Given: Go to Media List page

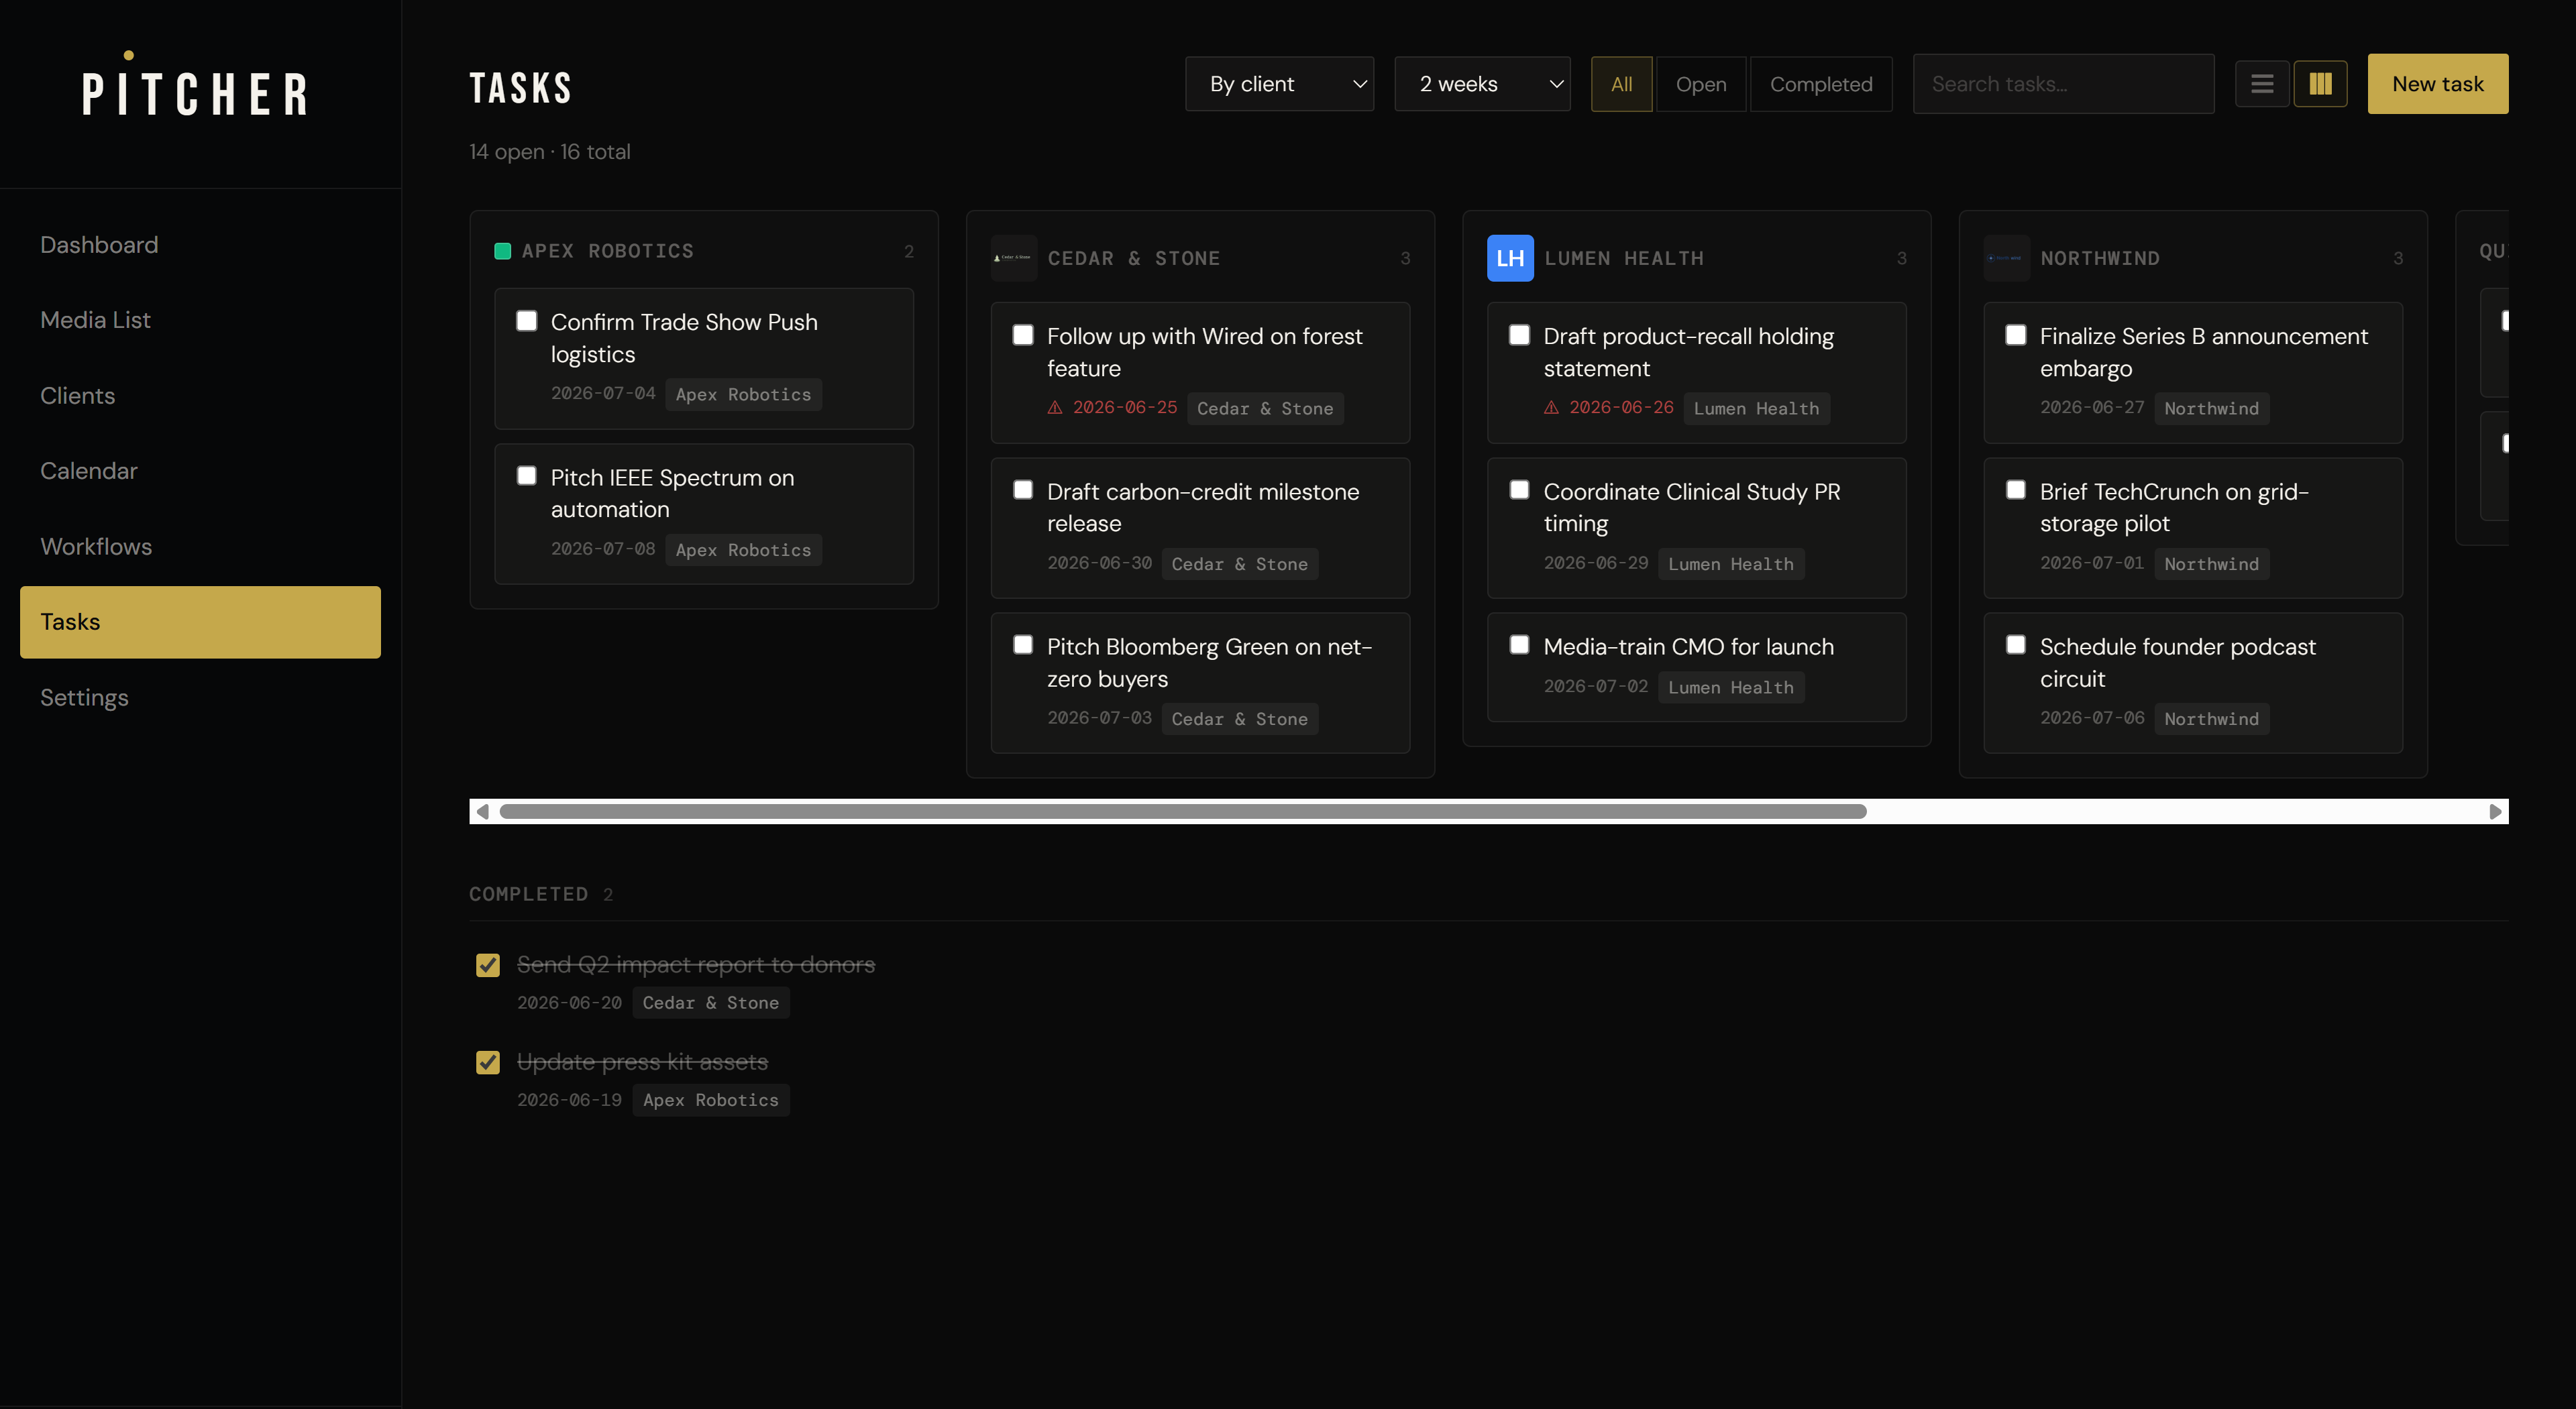Looking at the screenshot, I should click(x=200, y=320).
